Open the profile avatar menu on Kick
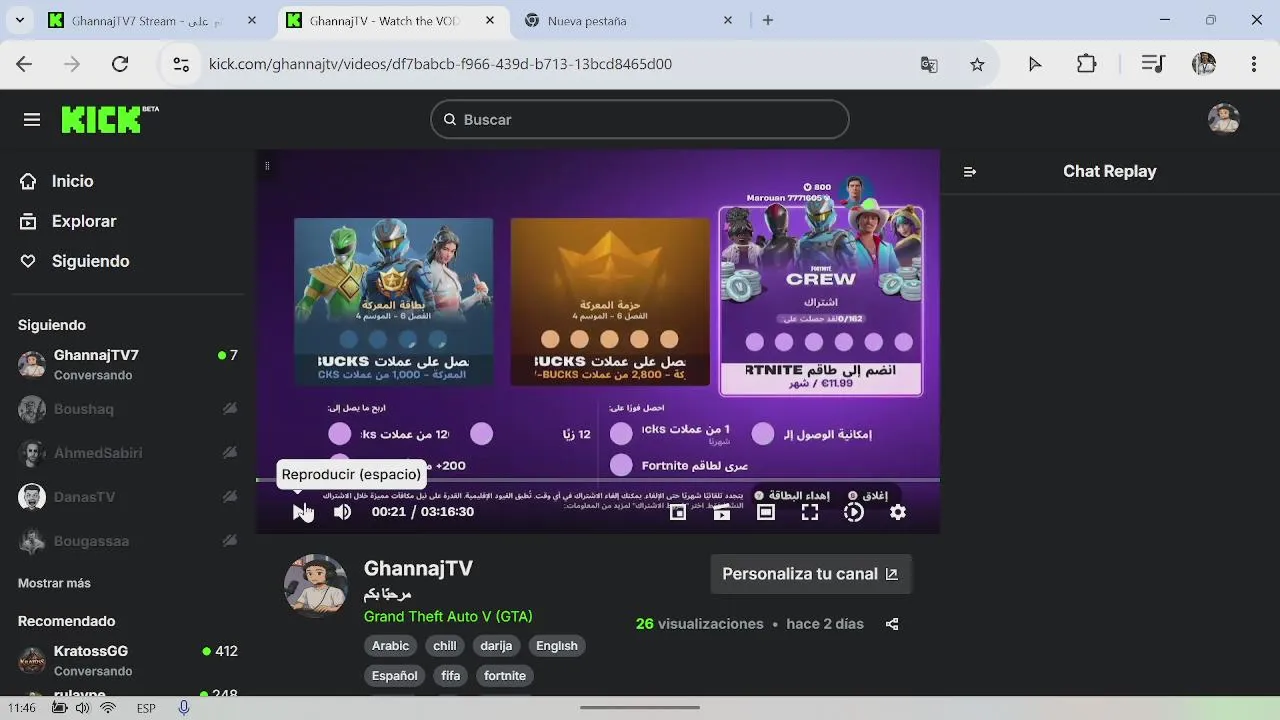 coord(1224,119)
